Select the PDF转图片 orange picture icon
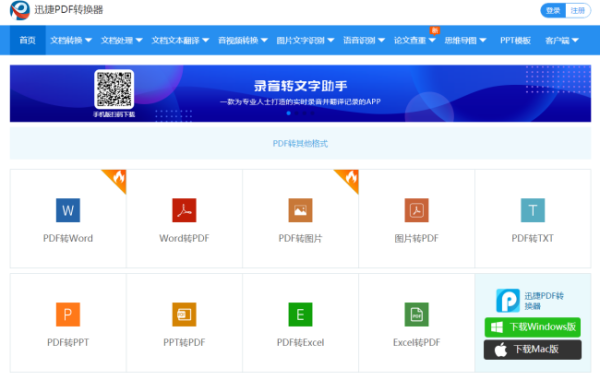The height and width of the screenshot is (380, 600). point(300,210)
